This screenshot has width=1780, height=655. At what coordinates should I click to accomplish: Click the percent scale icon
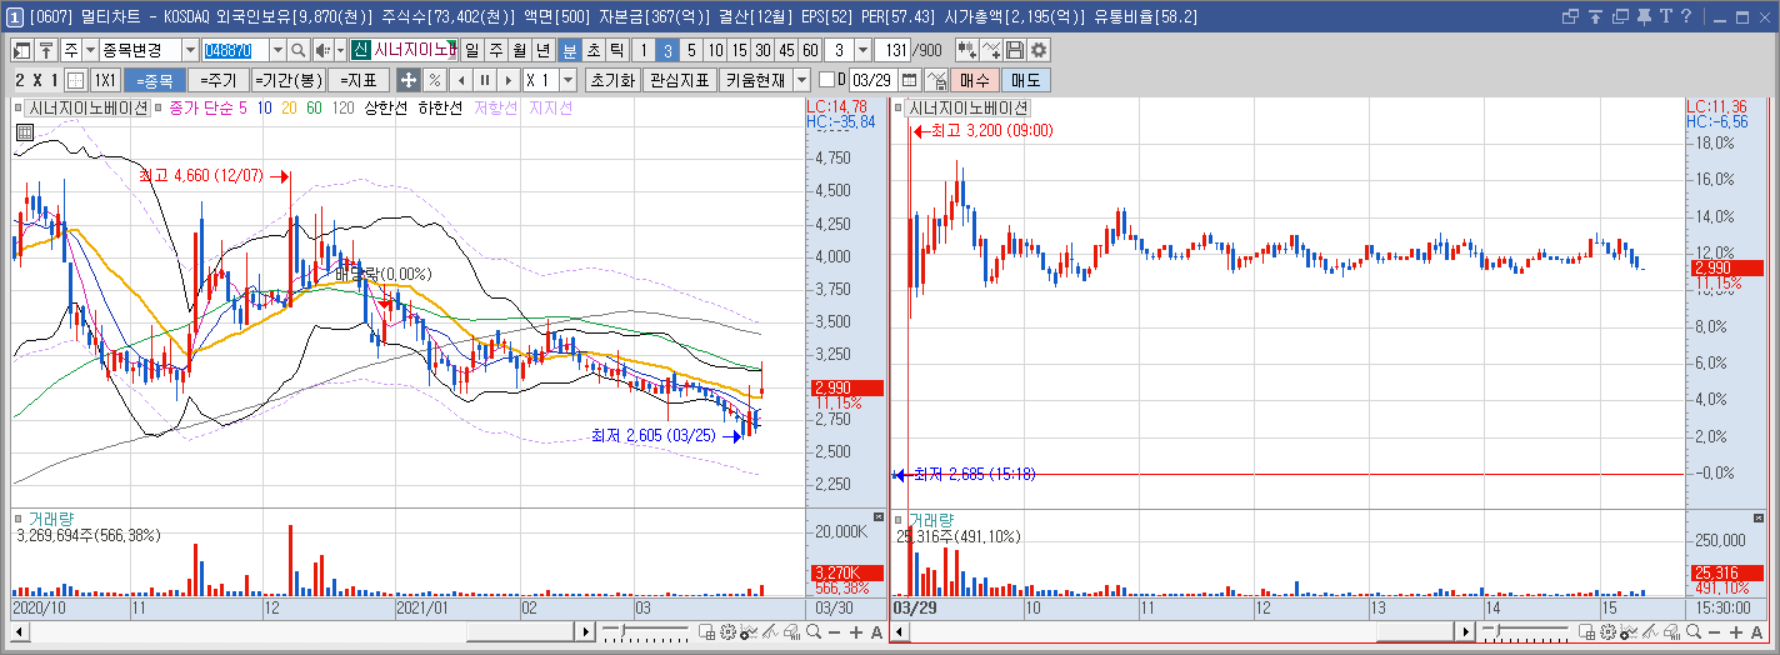pyautogui.click(x=434, y=80)
